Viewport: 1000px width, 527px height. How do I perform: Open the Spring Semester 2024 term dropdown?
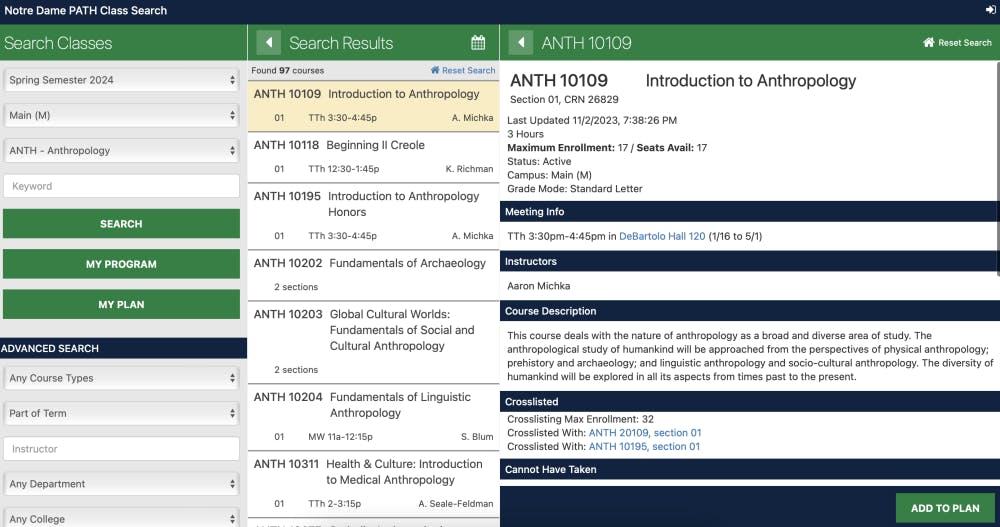tap(121, 80)
